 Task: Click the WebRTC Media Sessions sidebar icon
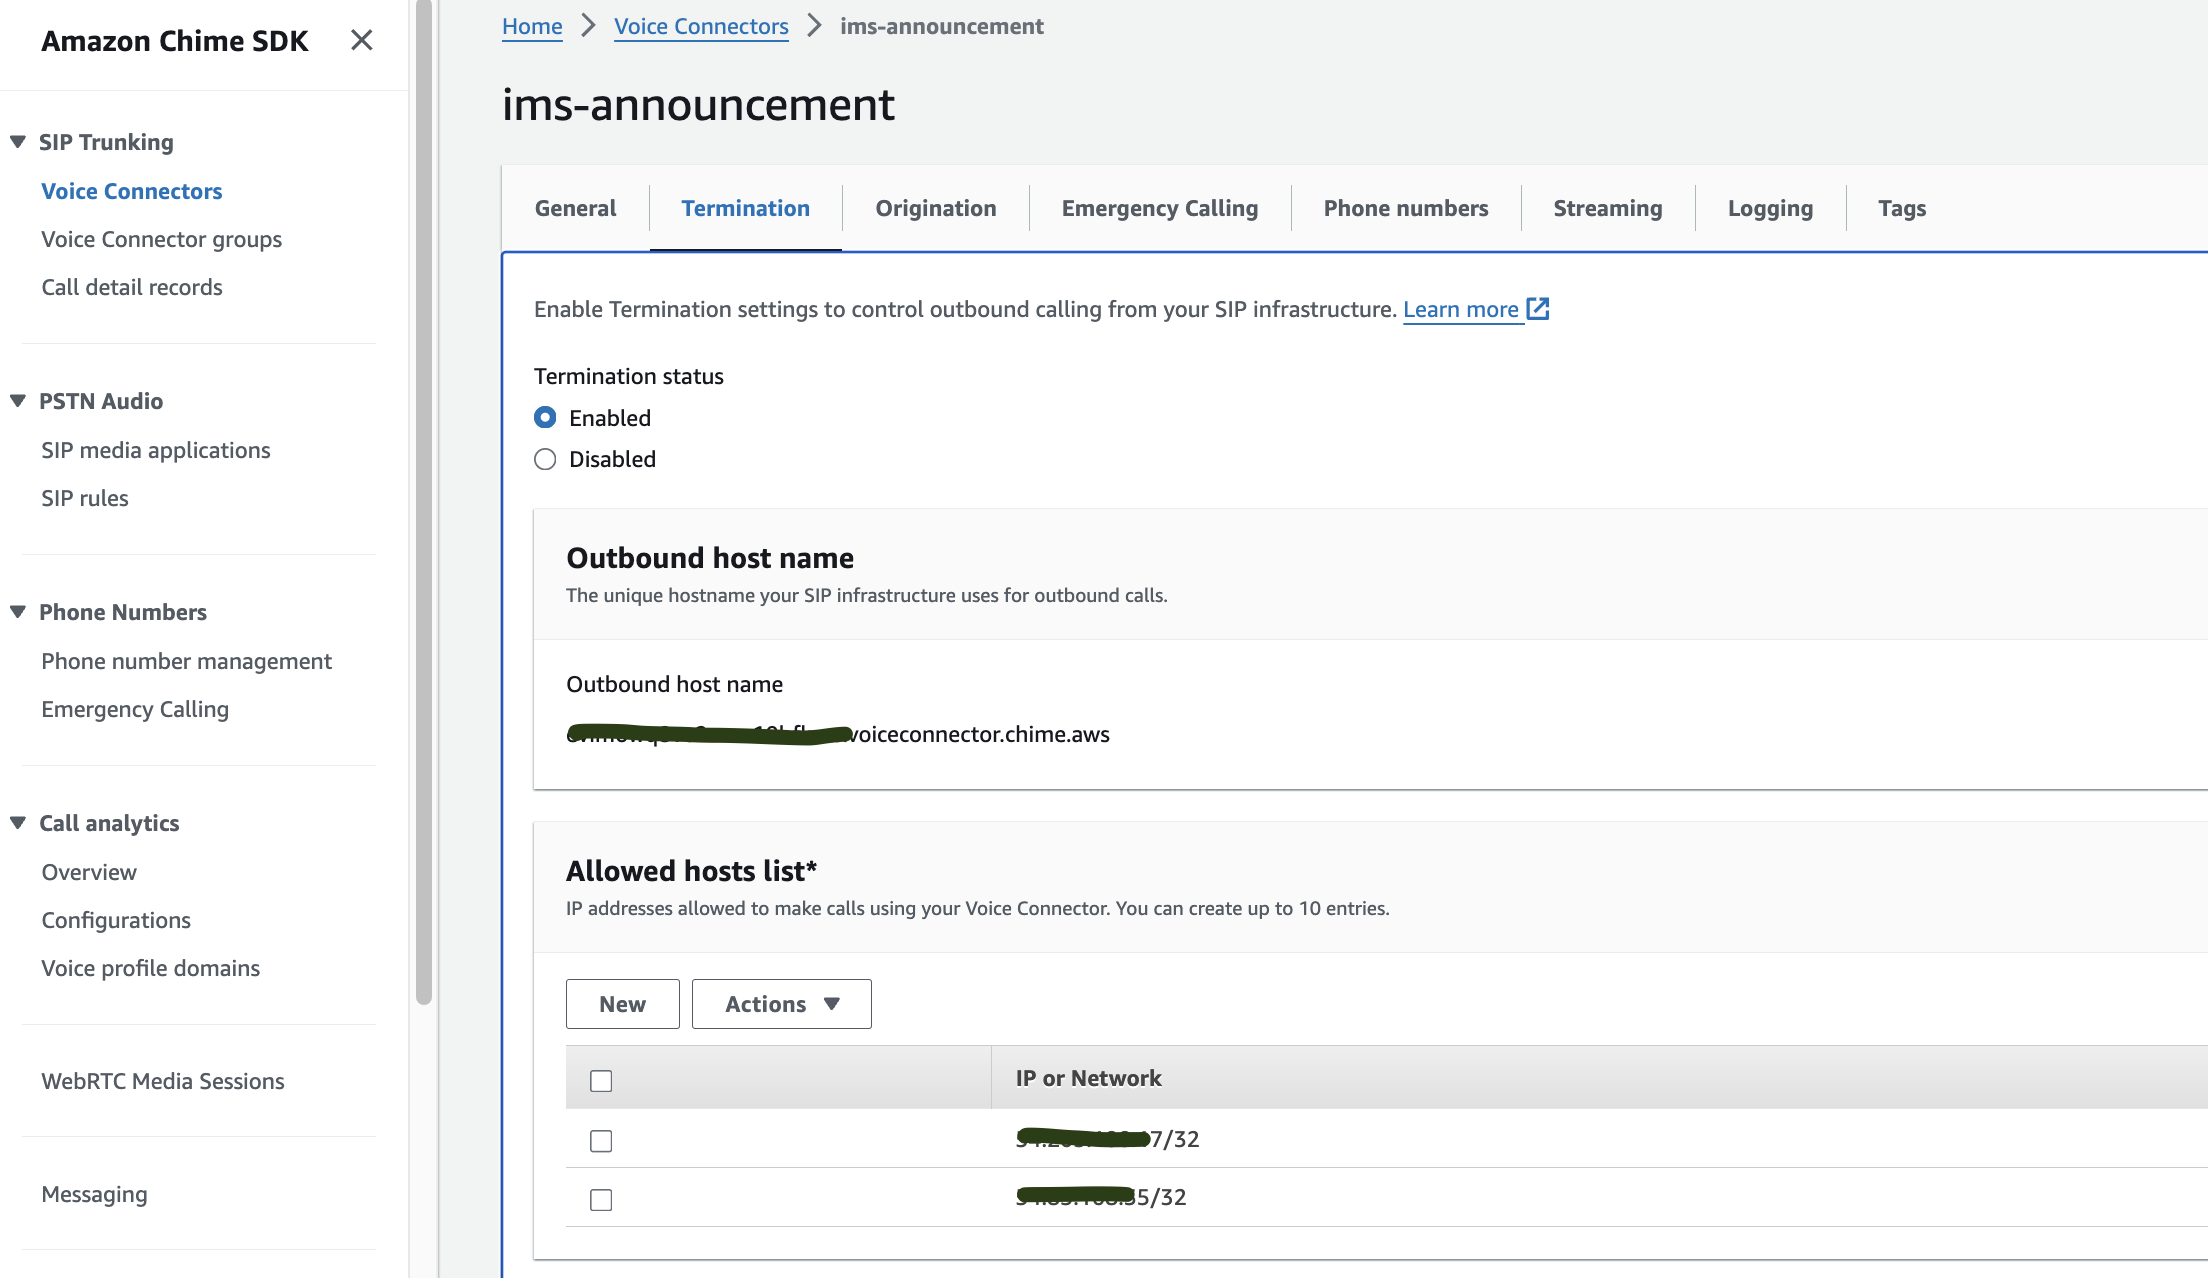(x=163, y=1080)
